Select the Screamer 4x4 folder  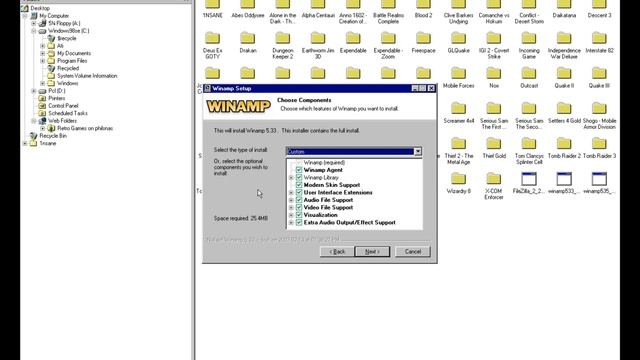(x=458, y=113)
